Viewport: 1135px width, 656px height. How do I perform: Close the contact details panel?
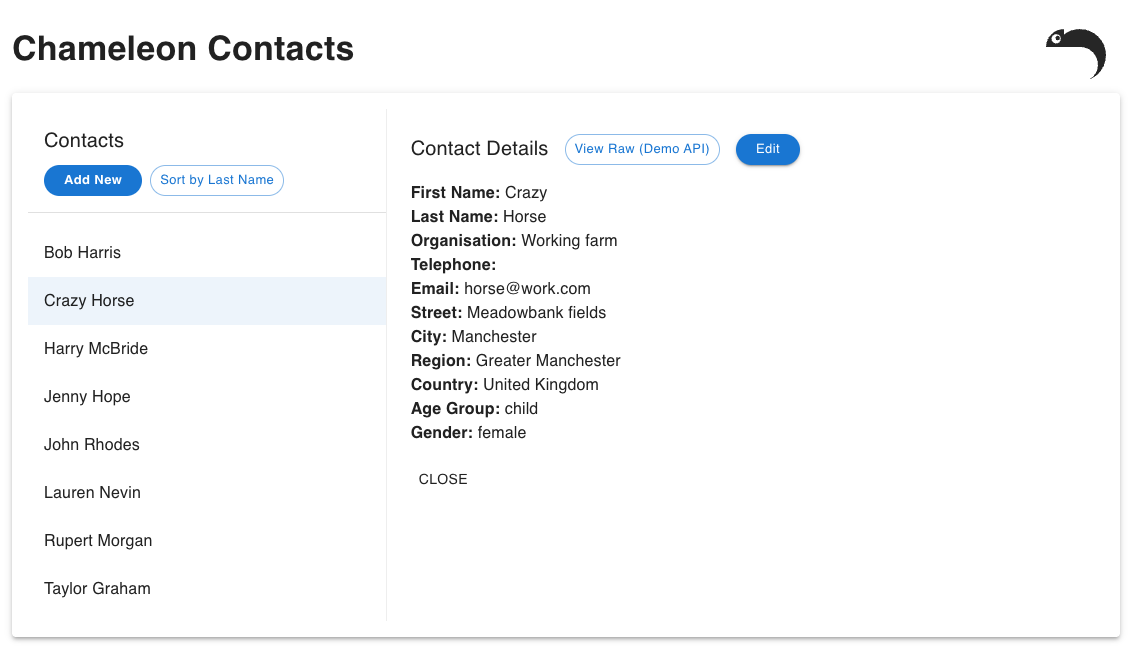click(x=443, y=479)
